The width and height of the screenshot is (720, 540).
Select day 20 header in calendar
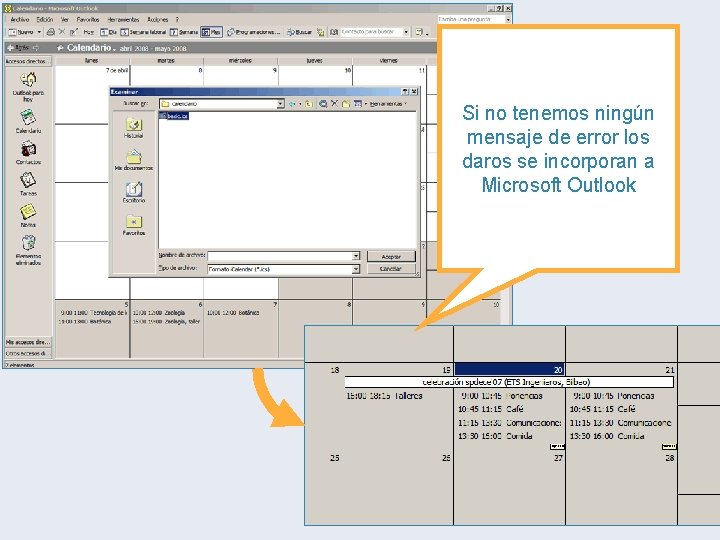coord(509,369)
